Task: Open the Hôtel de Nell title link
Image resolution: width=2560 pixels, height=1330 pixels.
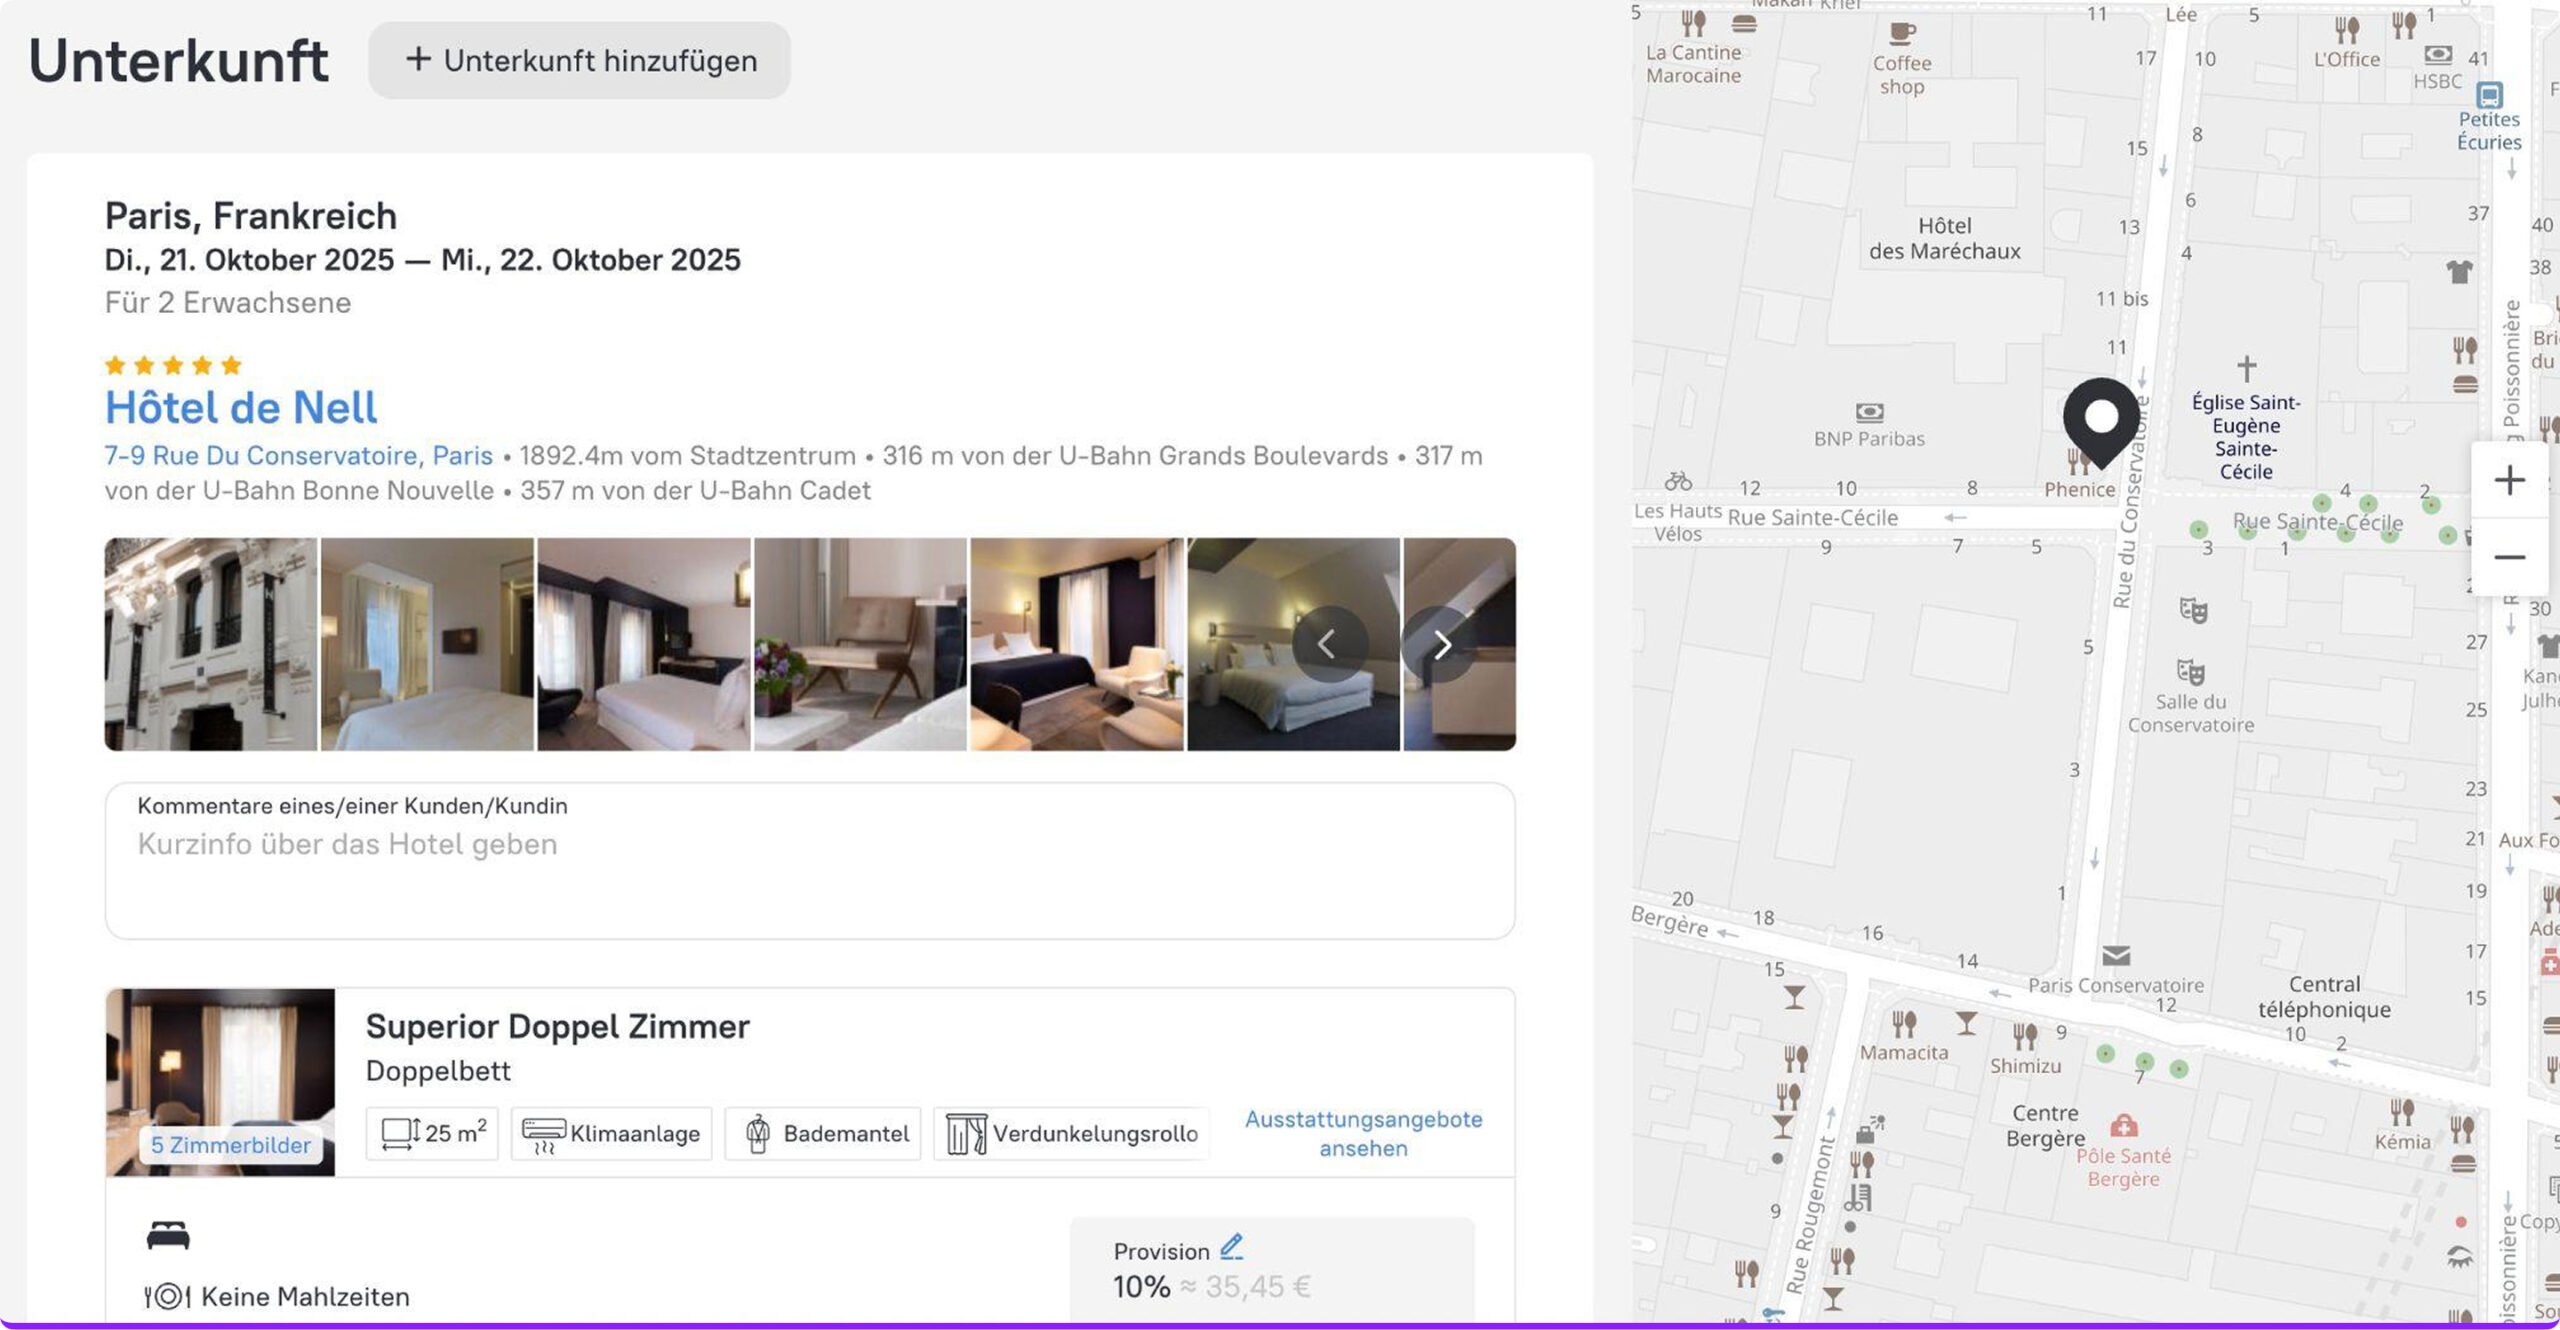Action: click(241, 408)
